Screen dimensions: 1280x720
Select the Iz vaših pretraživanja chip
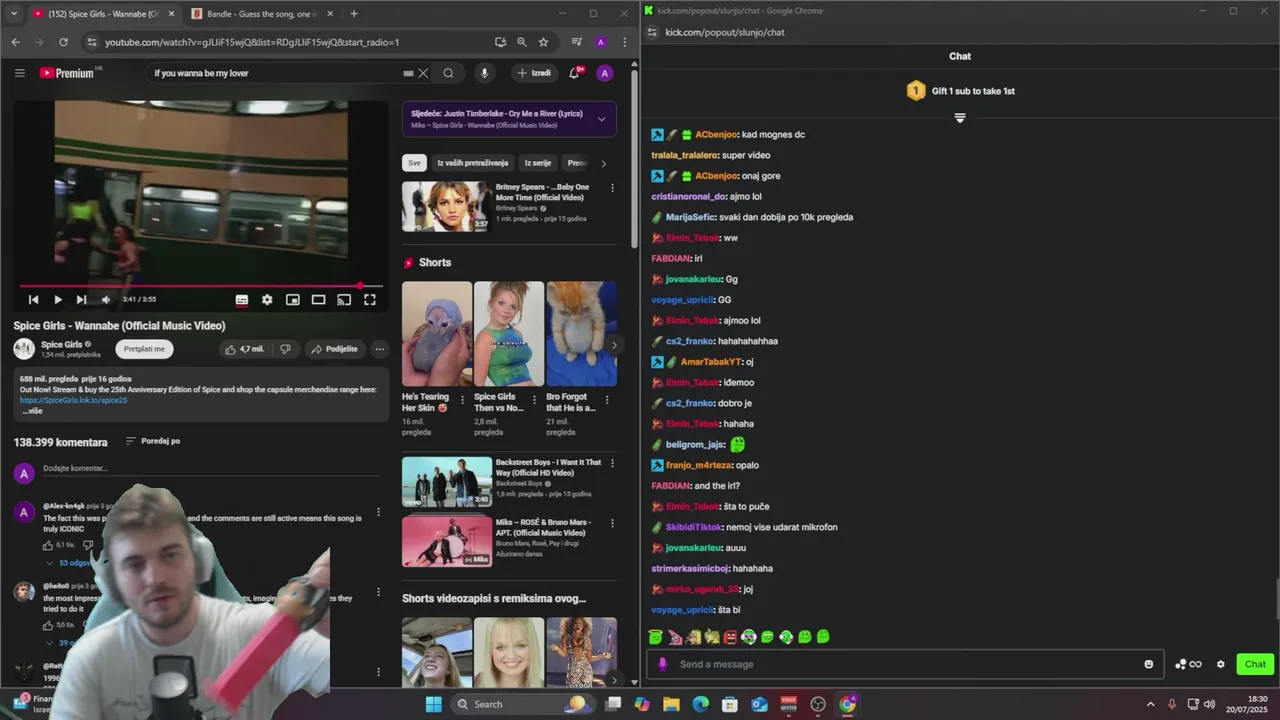[x=473, y=163]
